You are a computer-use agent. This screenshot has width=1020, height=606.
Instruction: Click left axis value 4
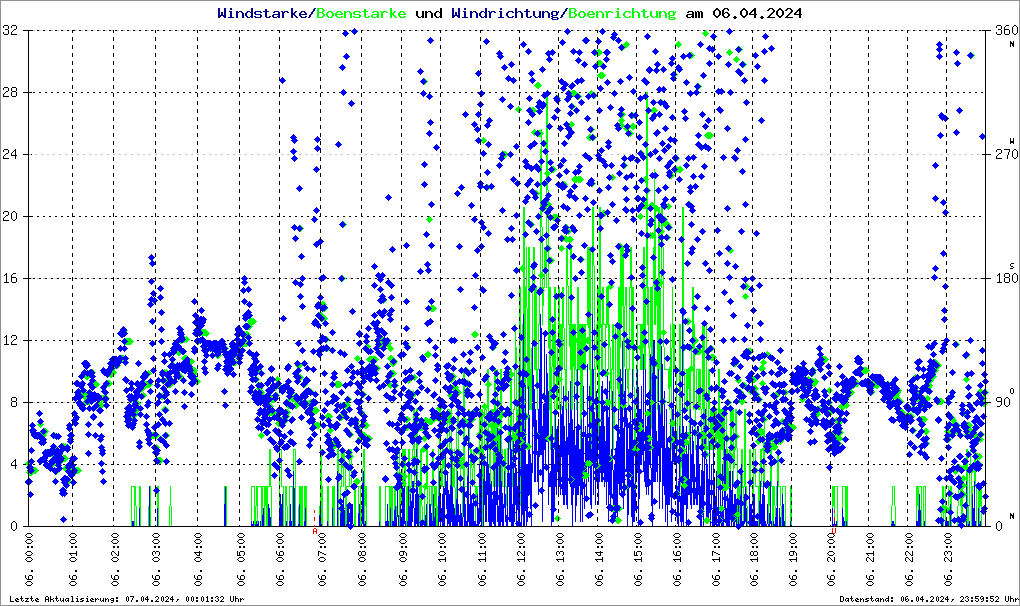click(x=14, y=464)
